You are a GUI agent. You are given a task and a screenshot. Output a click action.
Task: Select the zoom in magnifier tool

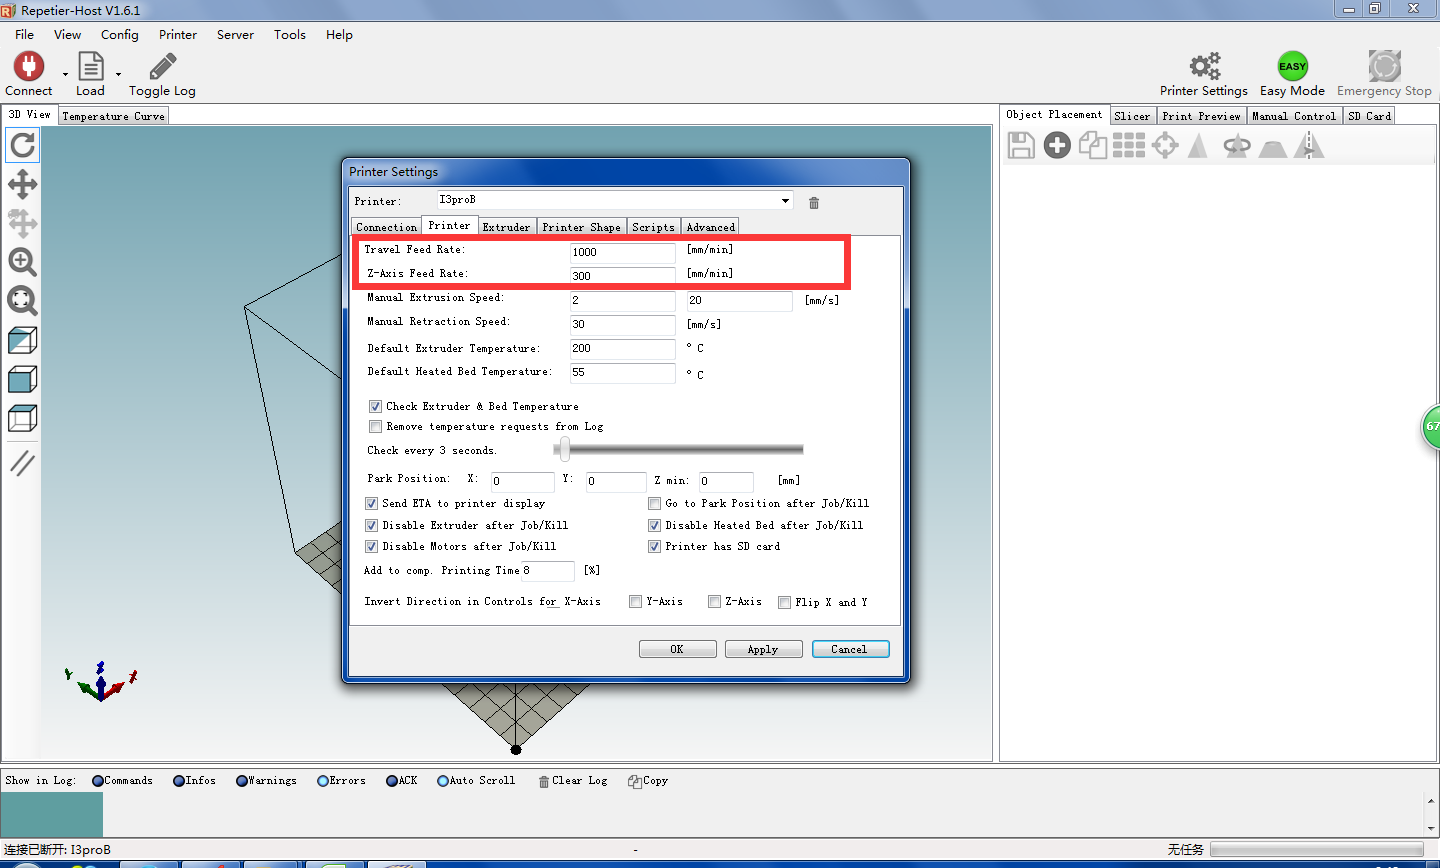(22, 262)
